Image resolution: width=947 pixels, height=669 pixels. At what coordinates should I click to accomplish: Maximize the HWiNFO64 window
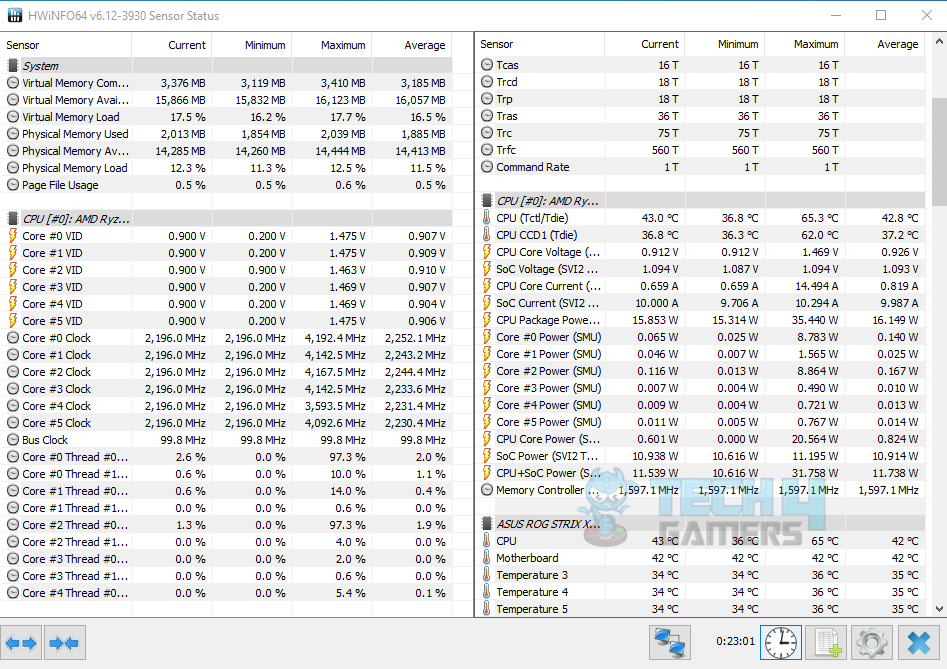(x=881, y=15)
